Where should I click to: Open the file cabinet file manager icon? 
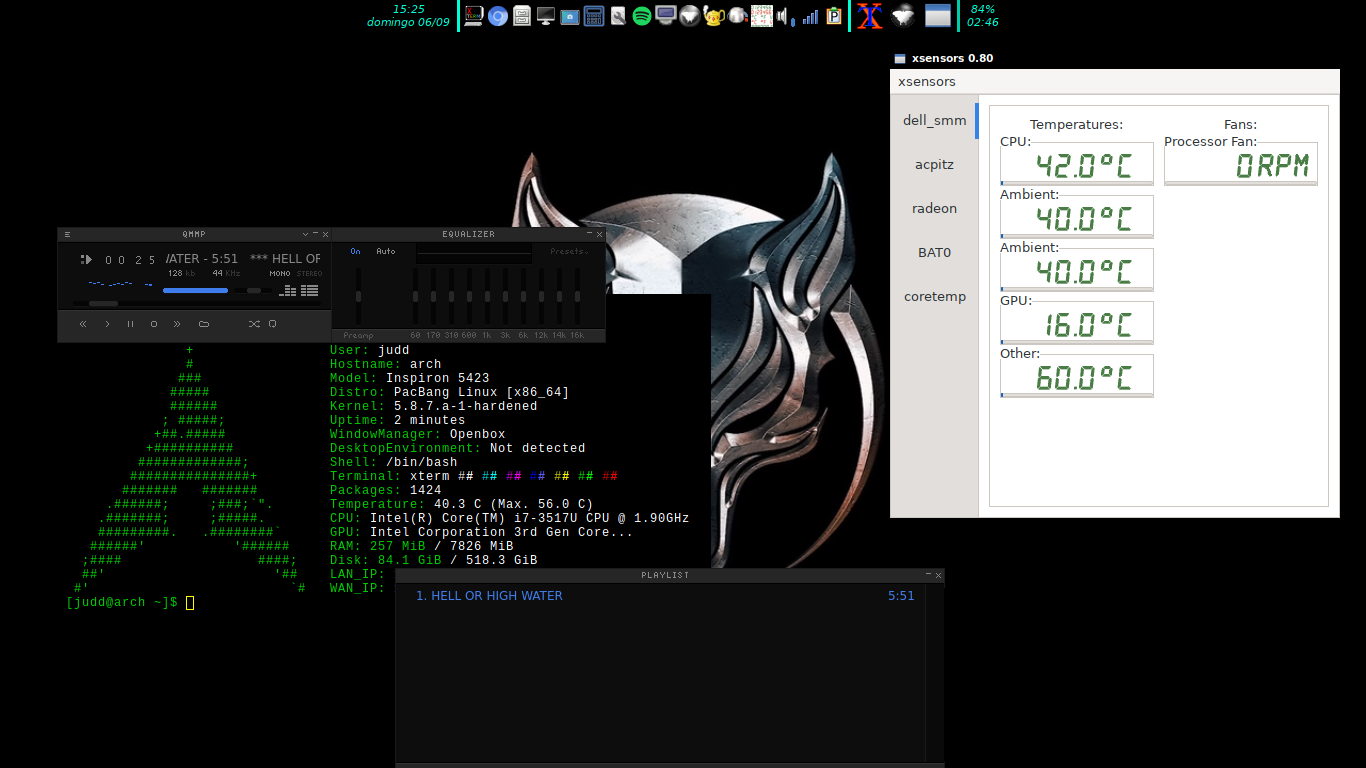tap(522, 16)
